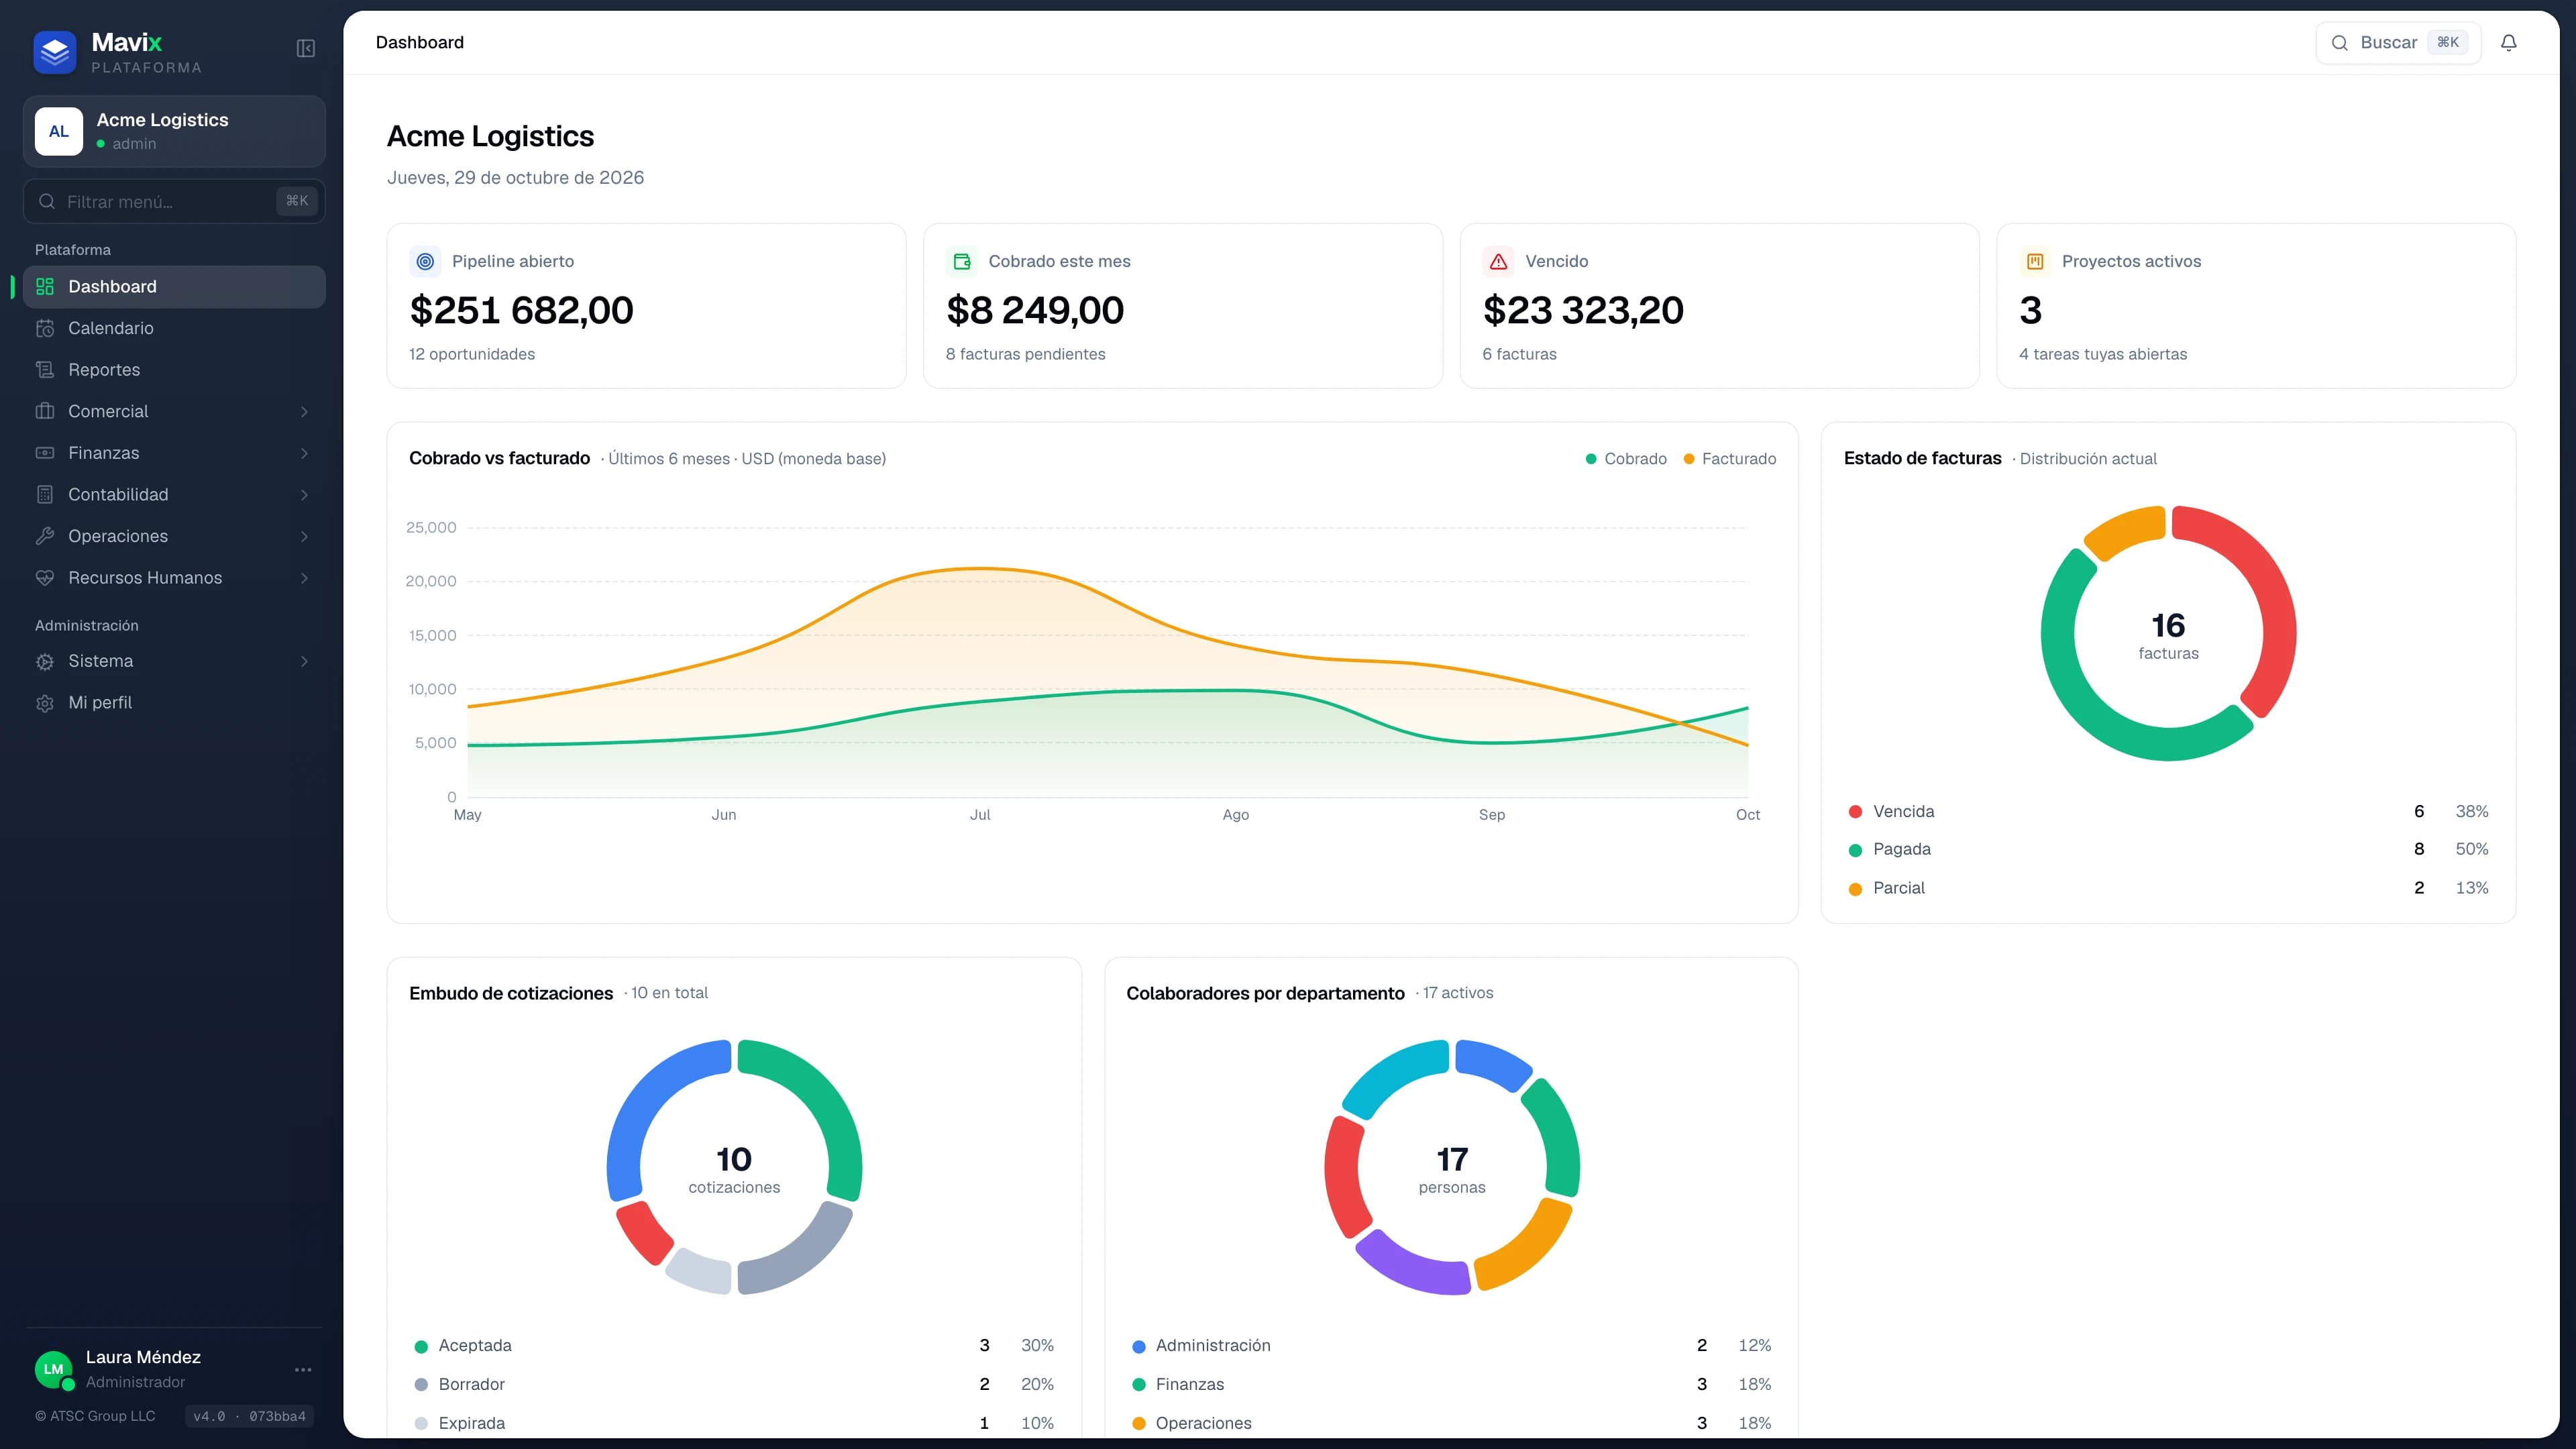
Task: Click the Reportes icon in sidebar
Action: tap(45, 370)
